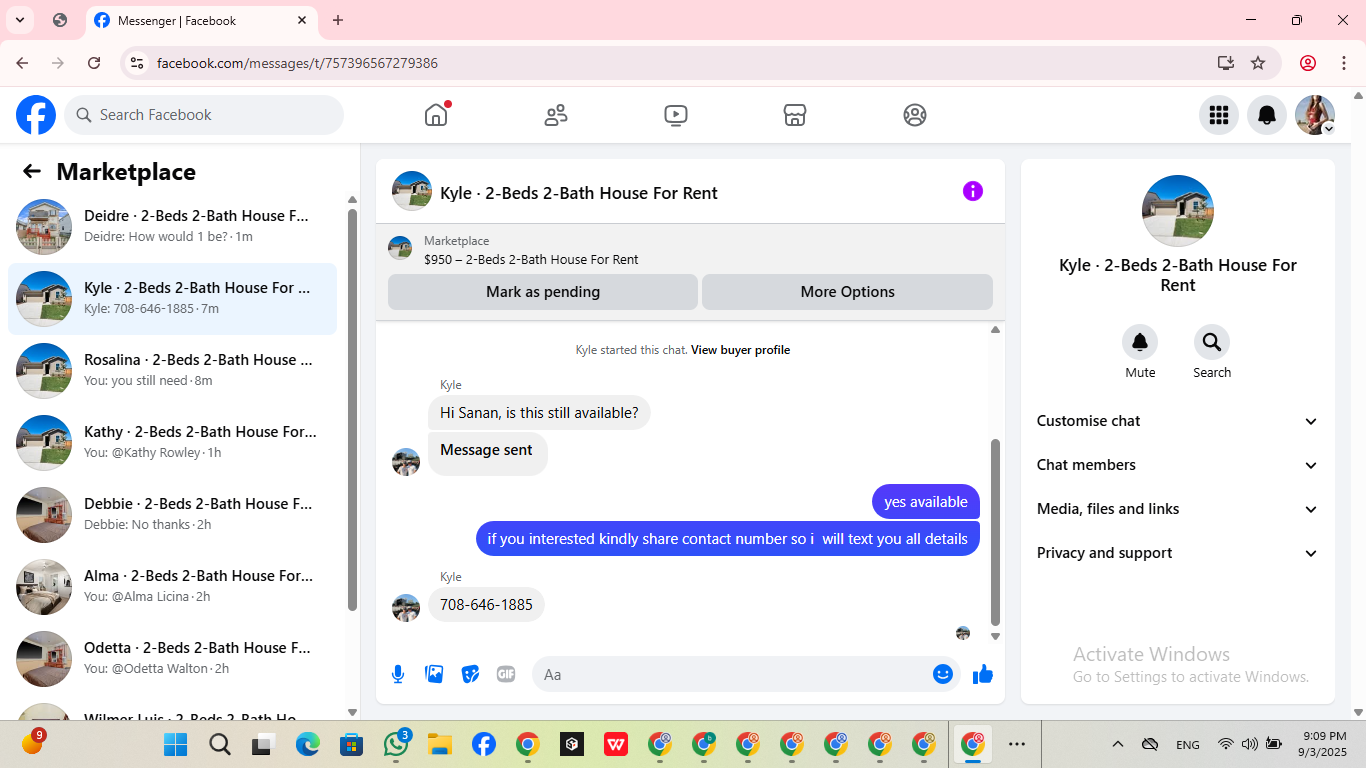This screenshot has height=768, width=1366.
Task: Open Kathy's conversation in the list
Action: 172,443
